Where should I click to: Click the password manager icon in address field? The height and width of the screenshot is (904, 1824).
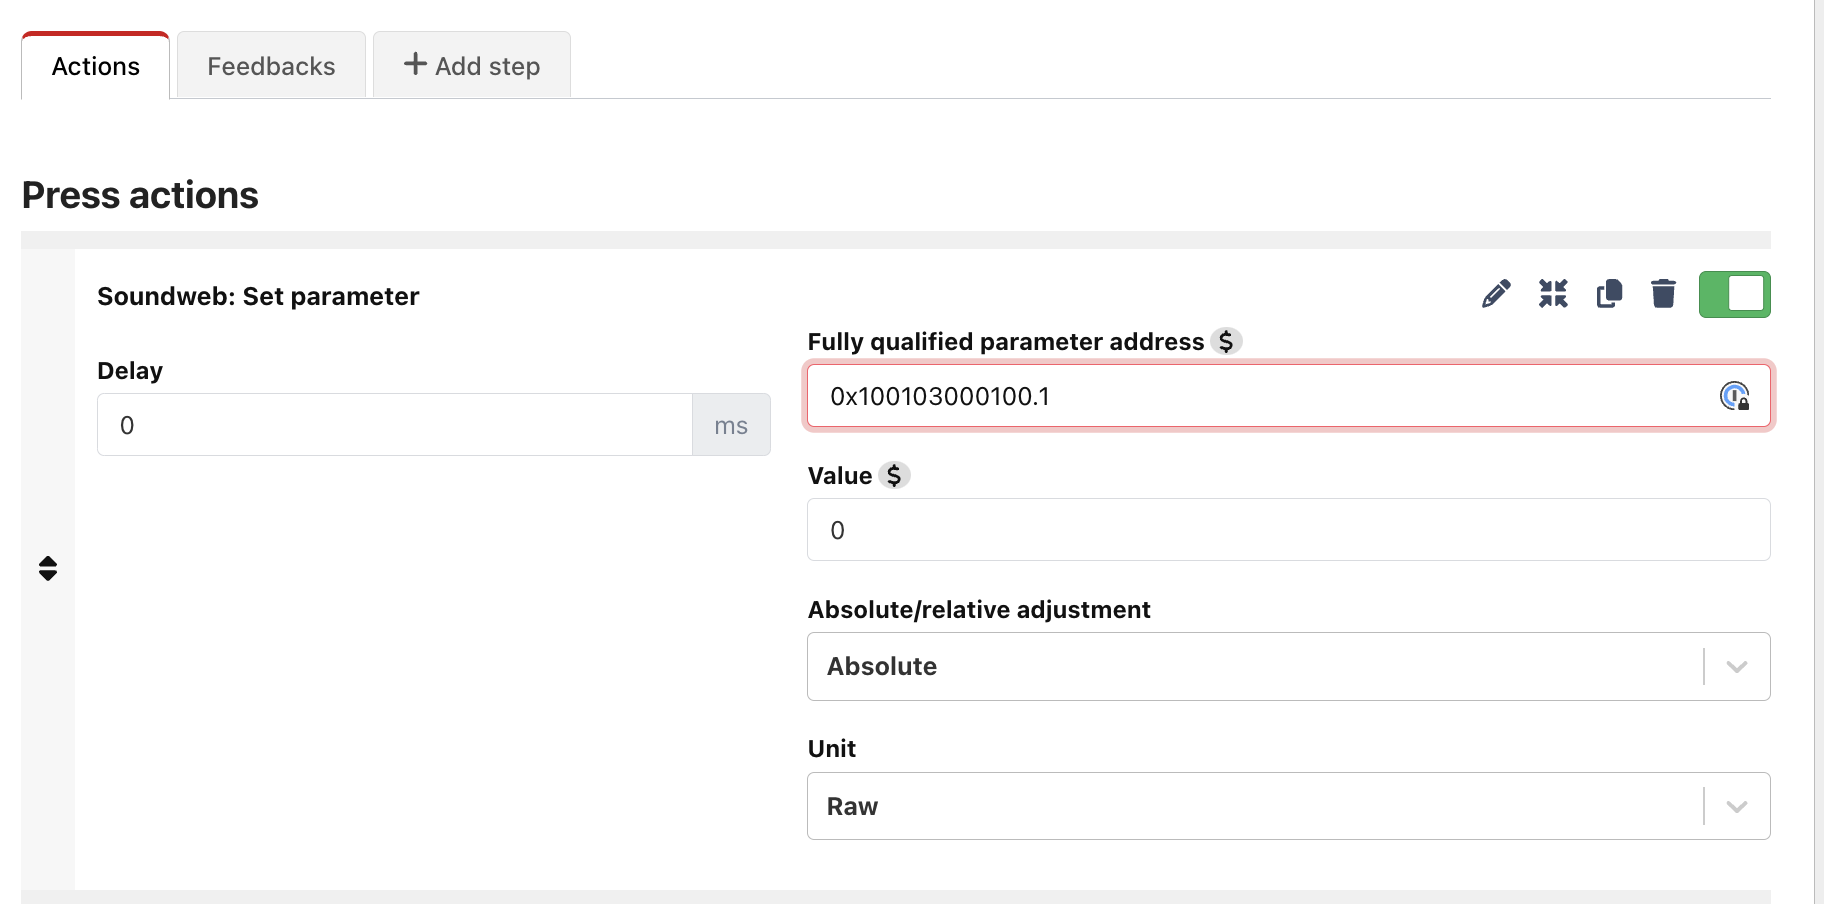pyautogui.click(x=1734, y=397)
